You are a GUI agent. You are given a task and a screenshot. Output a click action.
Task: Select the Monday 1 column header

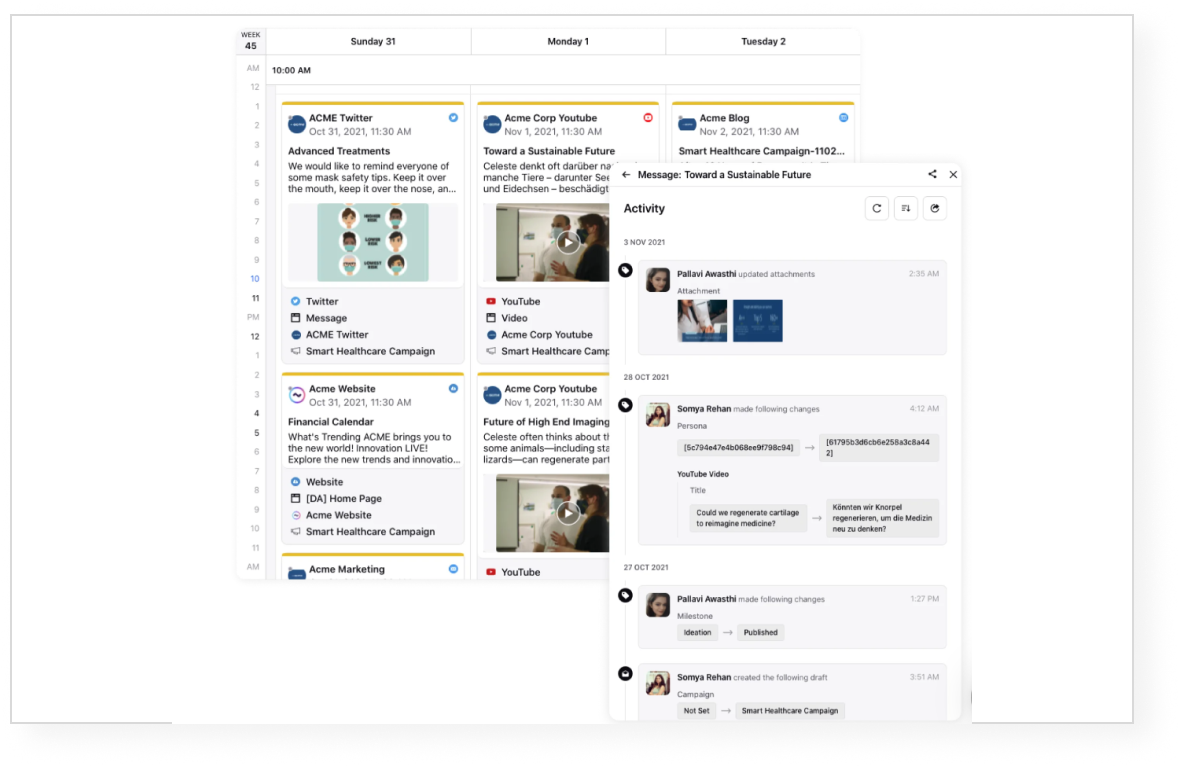pos(568,41)
